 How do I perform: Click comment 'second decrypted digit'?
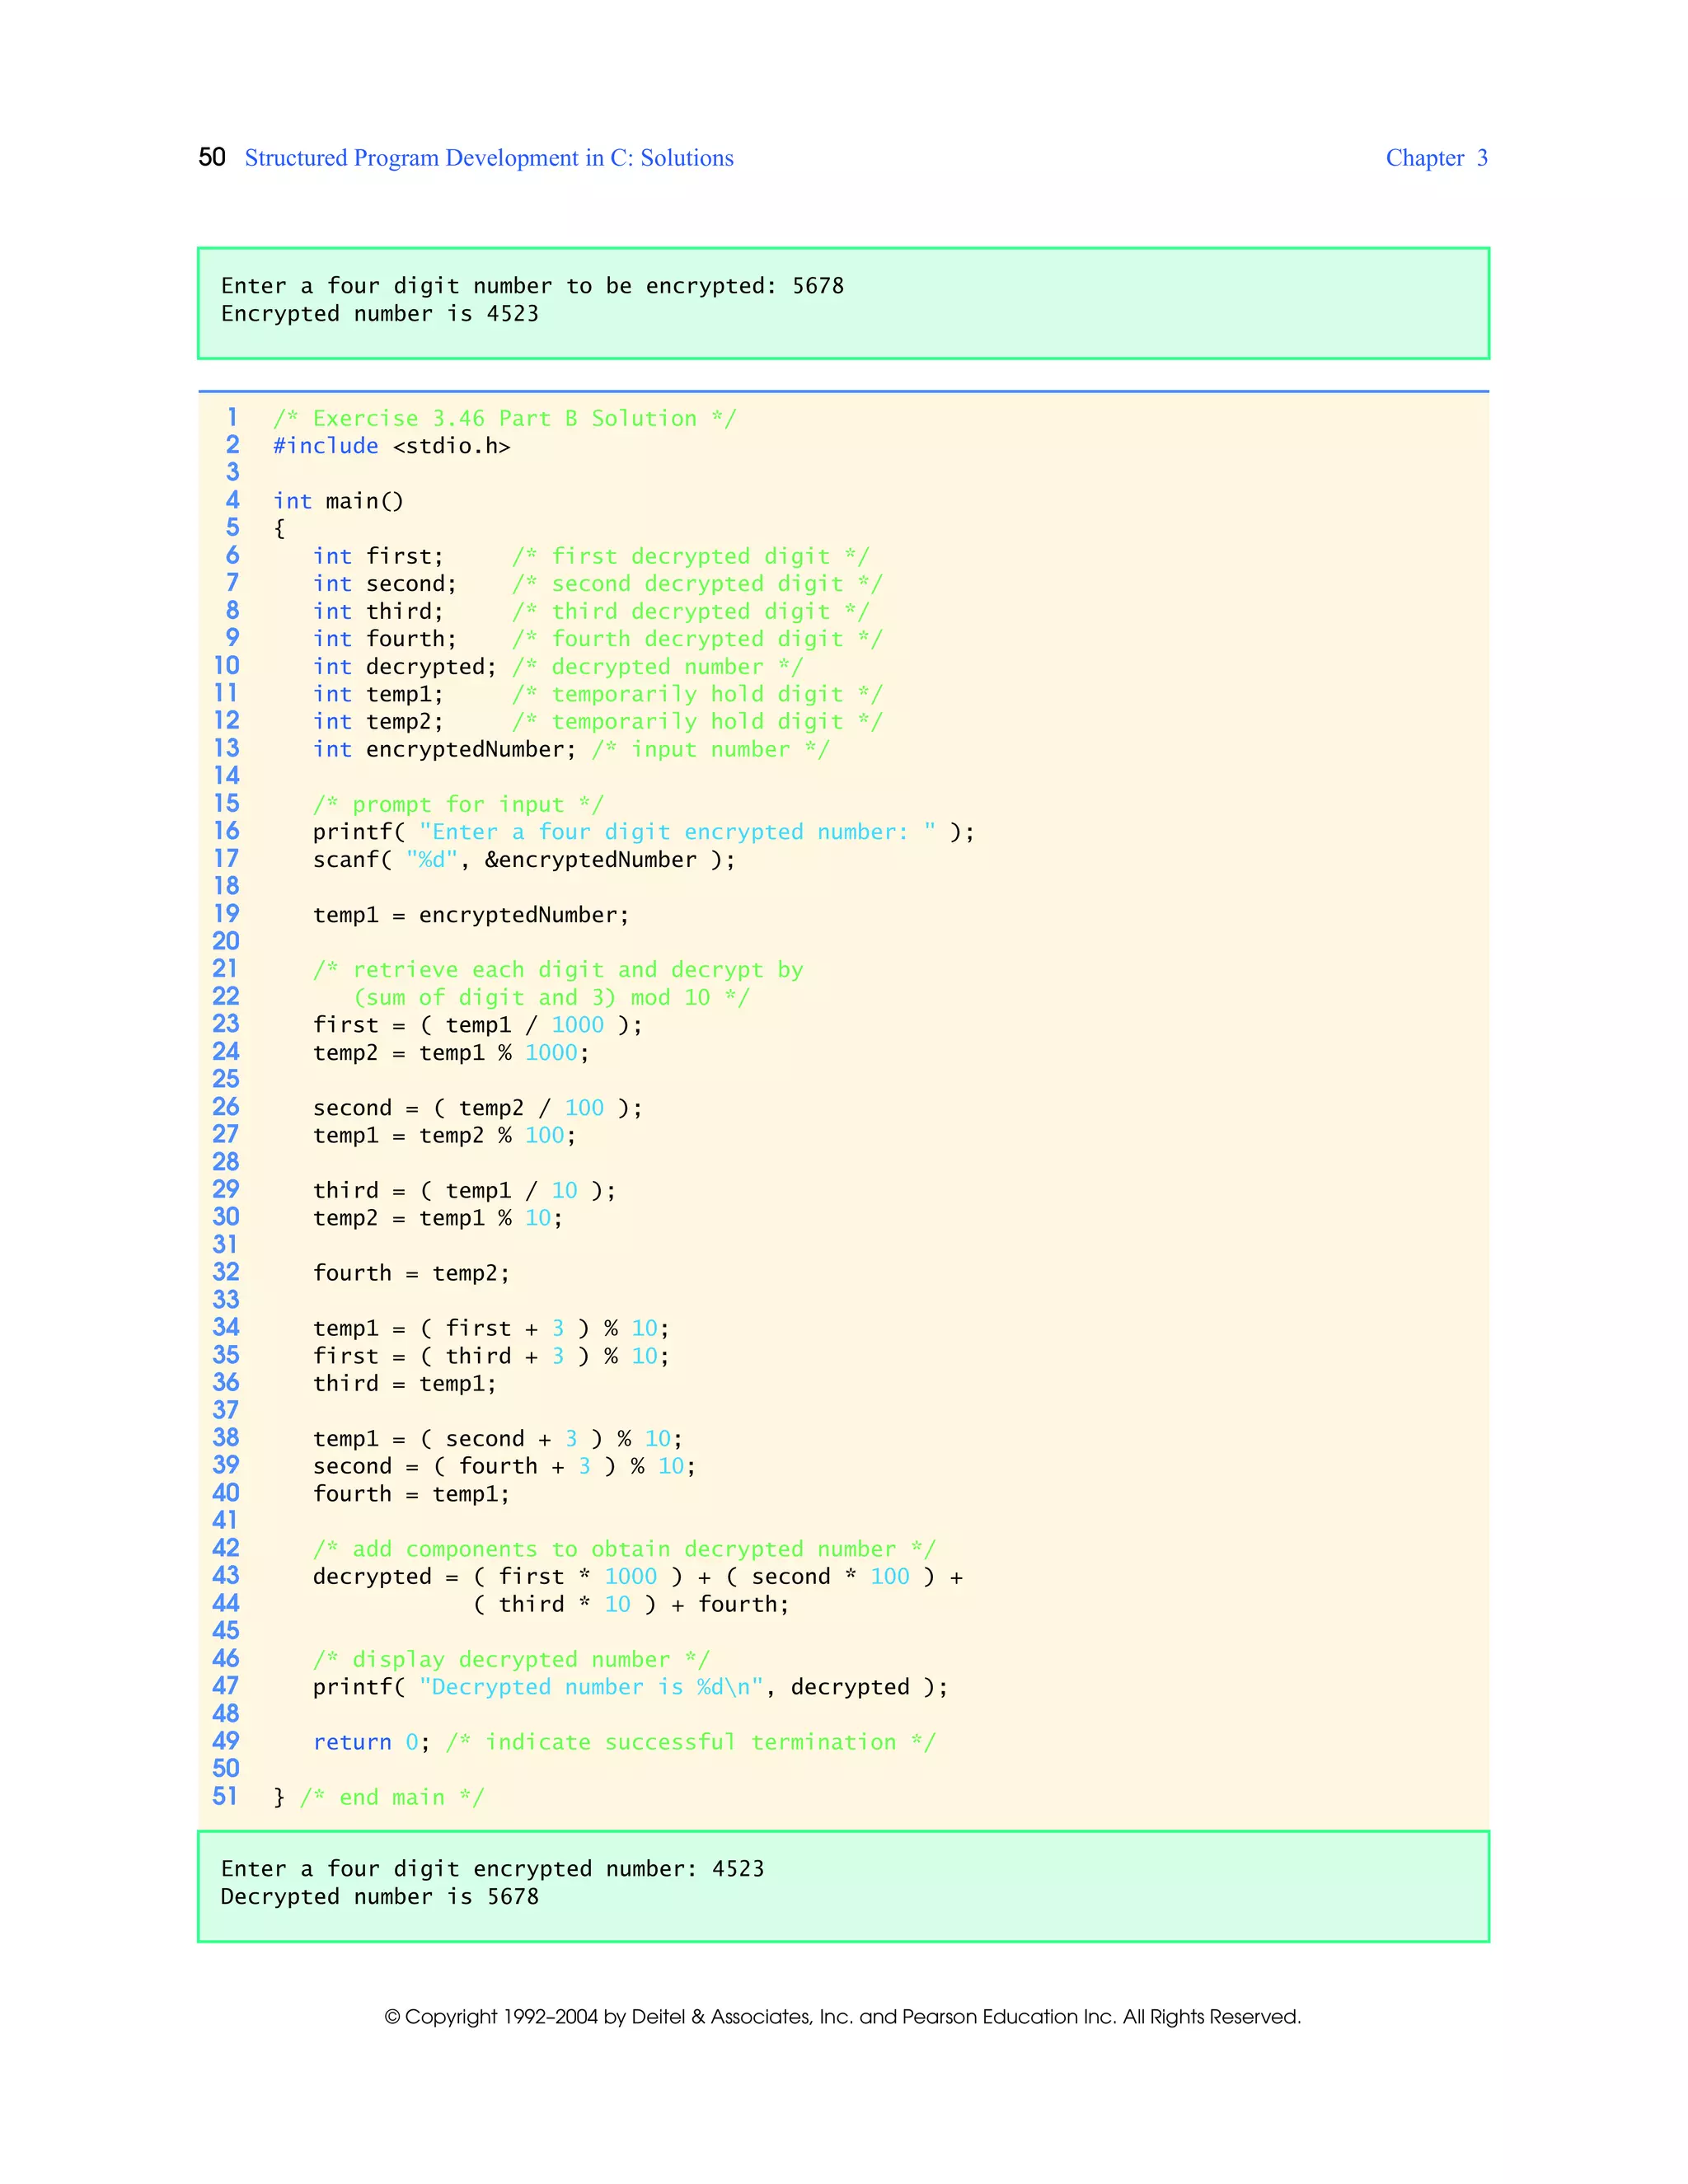(697, 584)
